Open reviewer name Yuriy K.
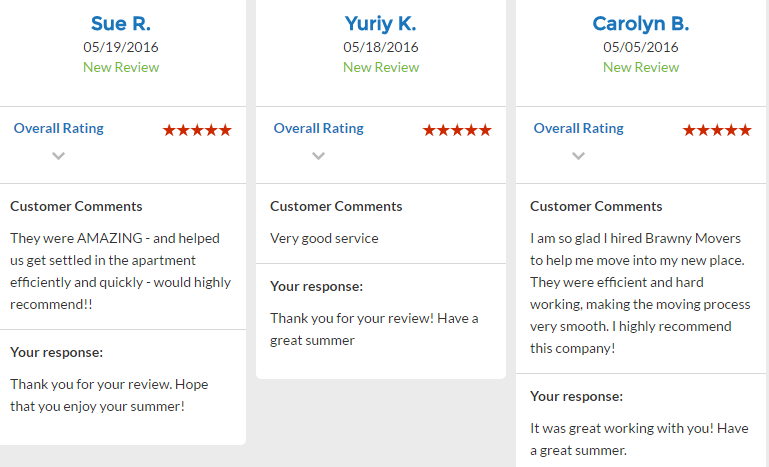This screenshot has width=769, height=467. pyautogui.click(x=381, y=24)
